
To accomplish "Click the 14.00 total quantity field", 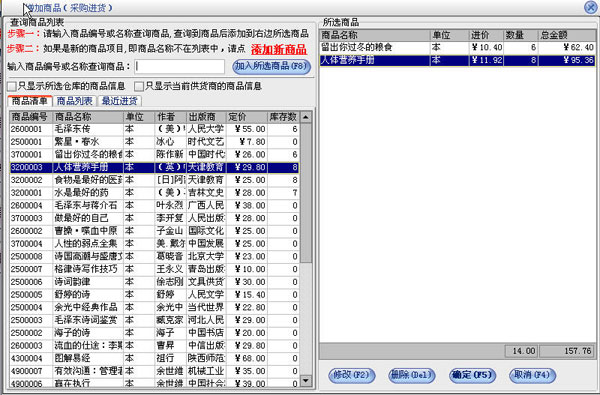I will pyautogui.click(x=521, y=351).
